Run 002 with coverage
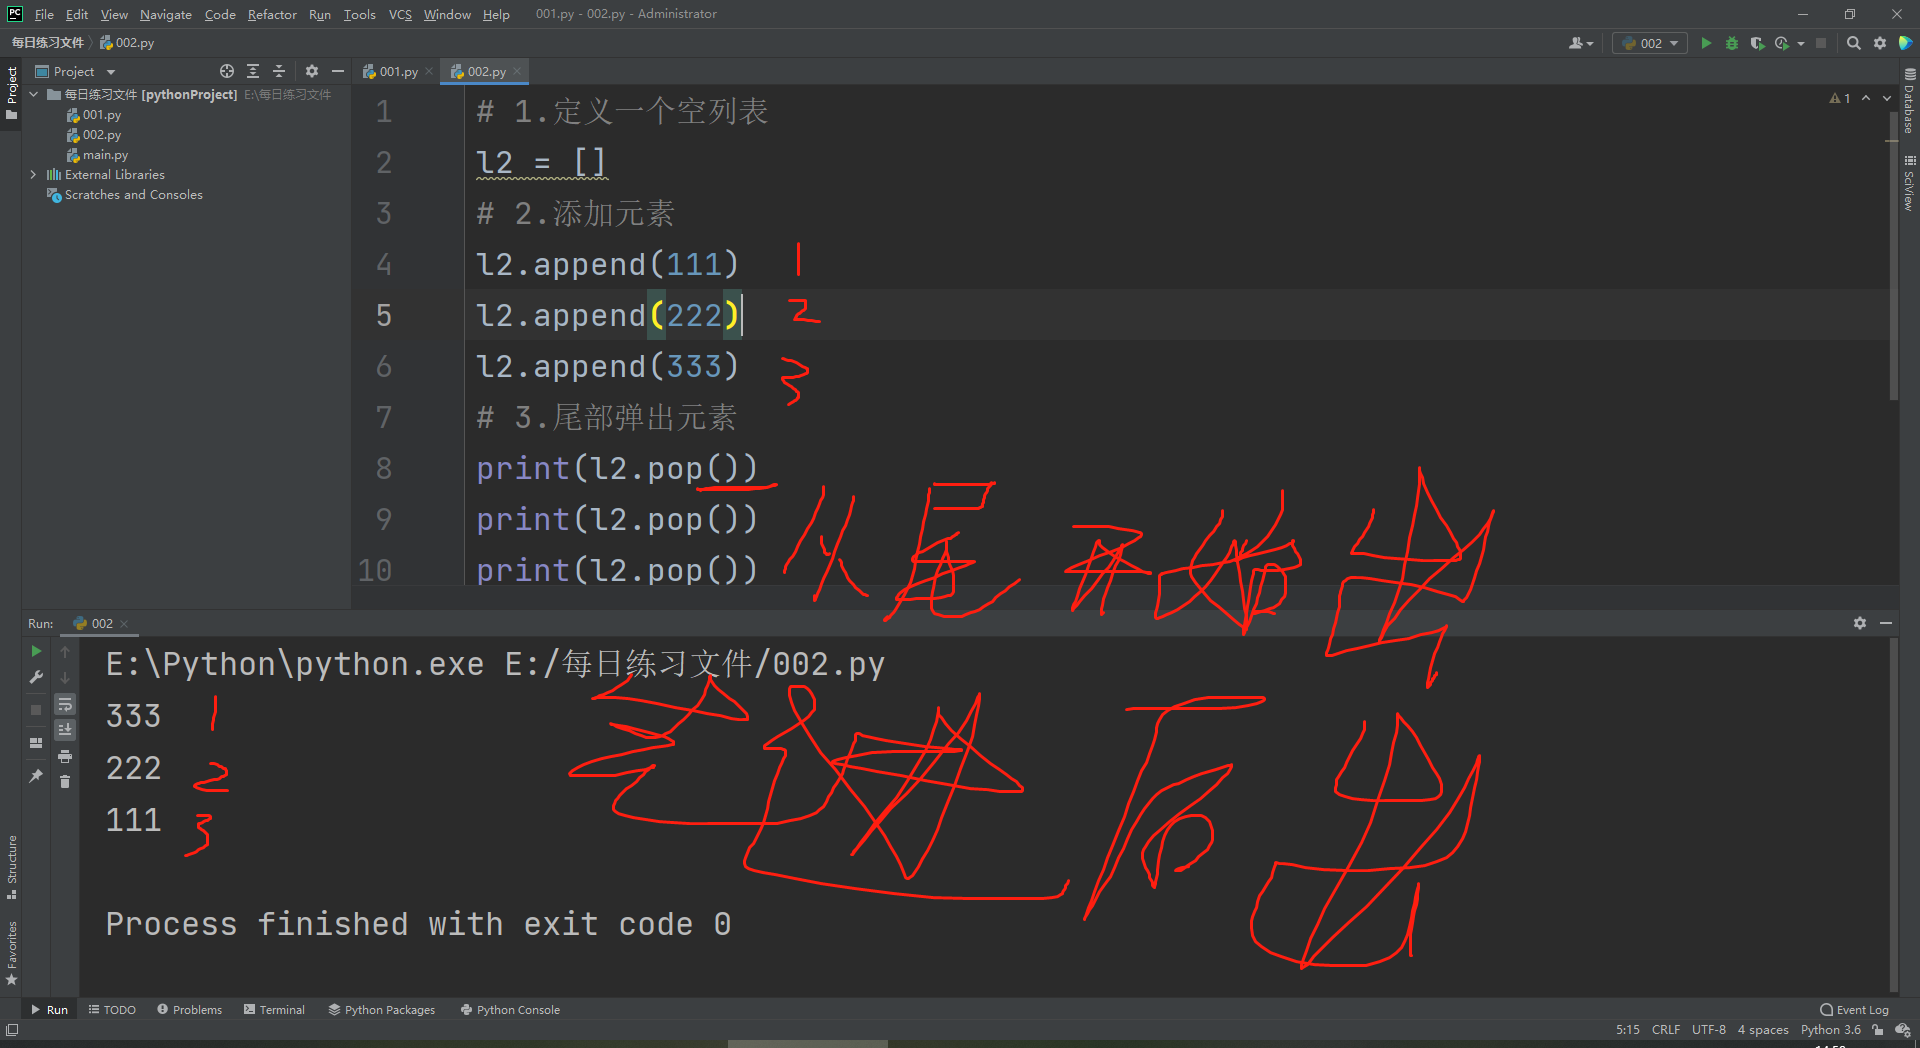The width and height of the screenshot is (1920, 1048). (1757, 43)
